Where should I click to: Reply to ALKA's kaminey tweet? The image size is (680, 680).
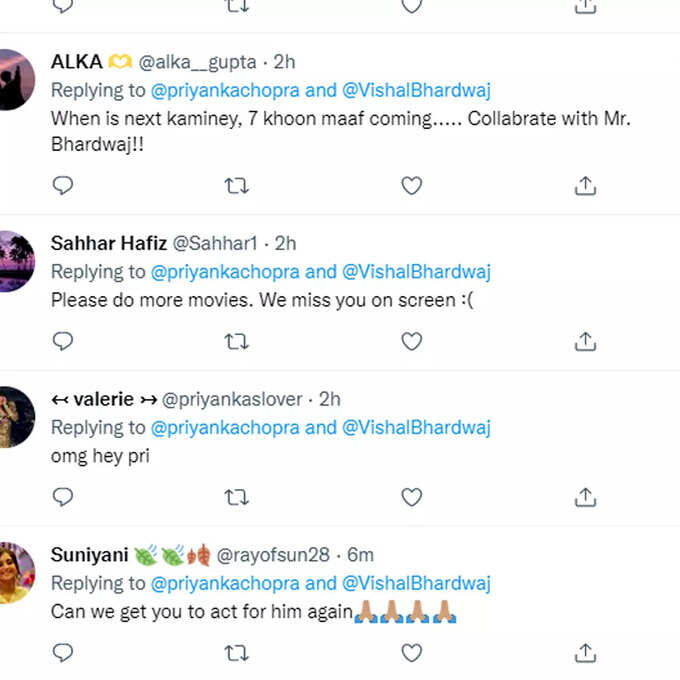pos(62,186)
